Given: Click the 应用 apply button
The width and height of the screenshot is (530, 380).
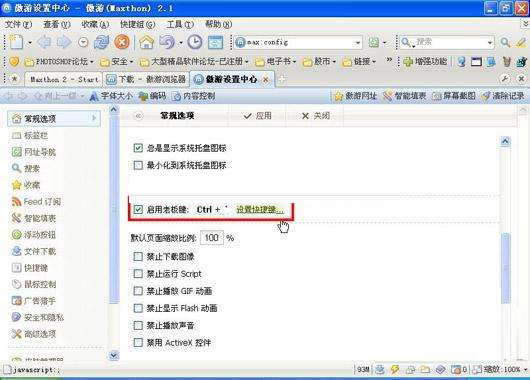Looking at the screenshot, I should tap(258, 116).
